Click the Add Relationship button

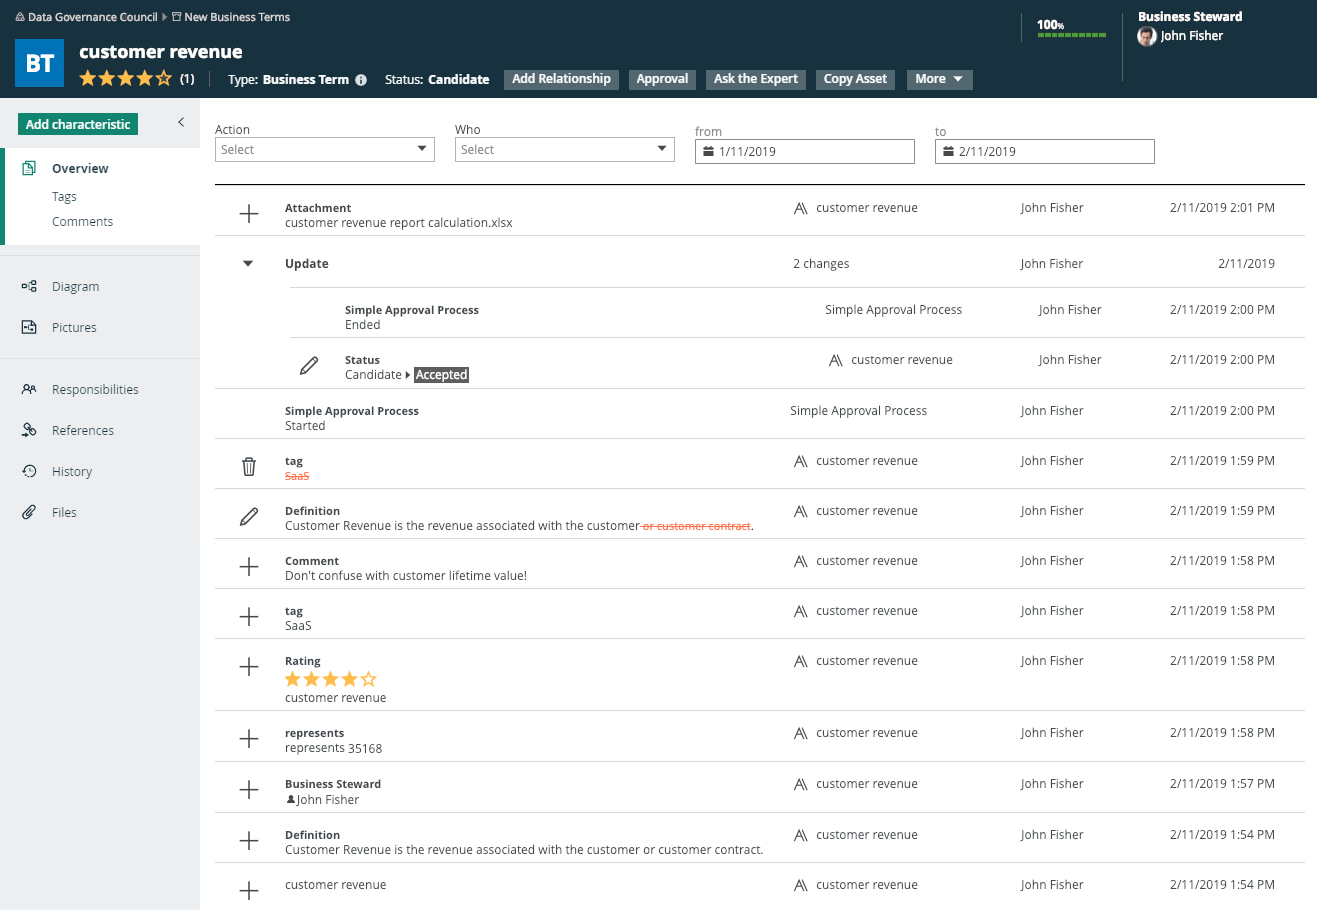[x=561, y=79]
